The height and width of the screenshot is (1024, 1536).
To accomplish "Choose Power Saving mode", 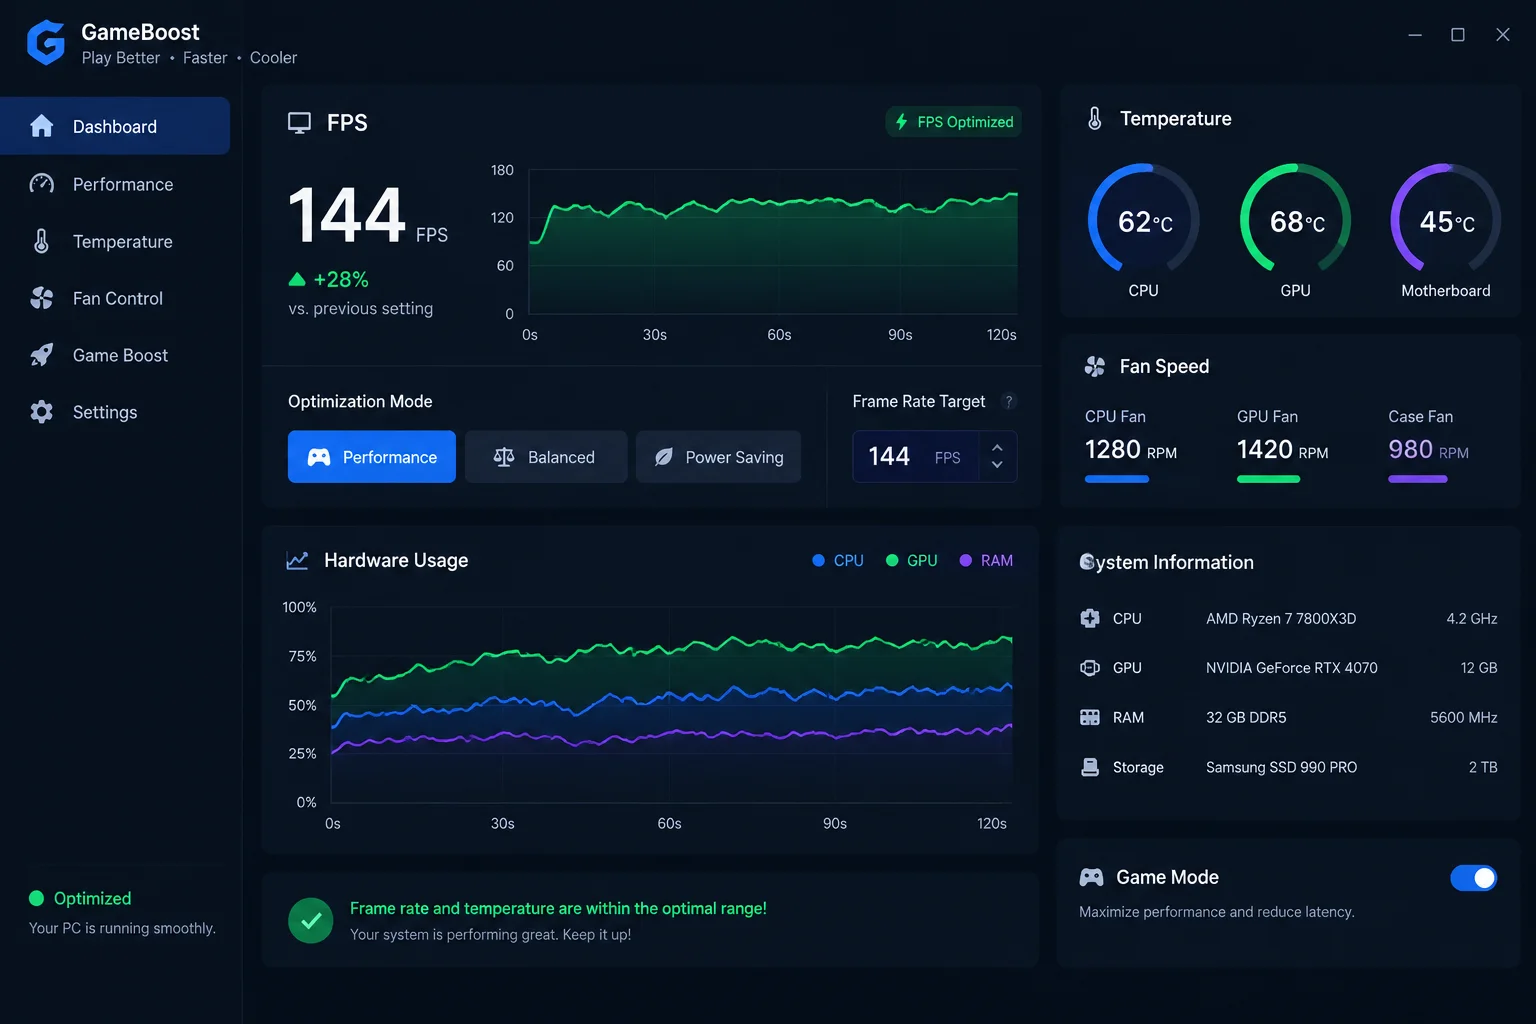I will [x=718, y=457].
